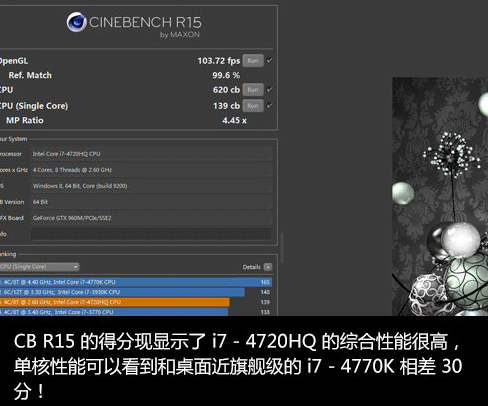The width and height of the screenshot is (488, 406).
Task: Click the 99.6 % Ref. Match value
Action: [x=226, y=75]
